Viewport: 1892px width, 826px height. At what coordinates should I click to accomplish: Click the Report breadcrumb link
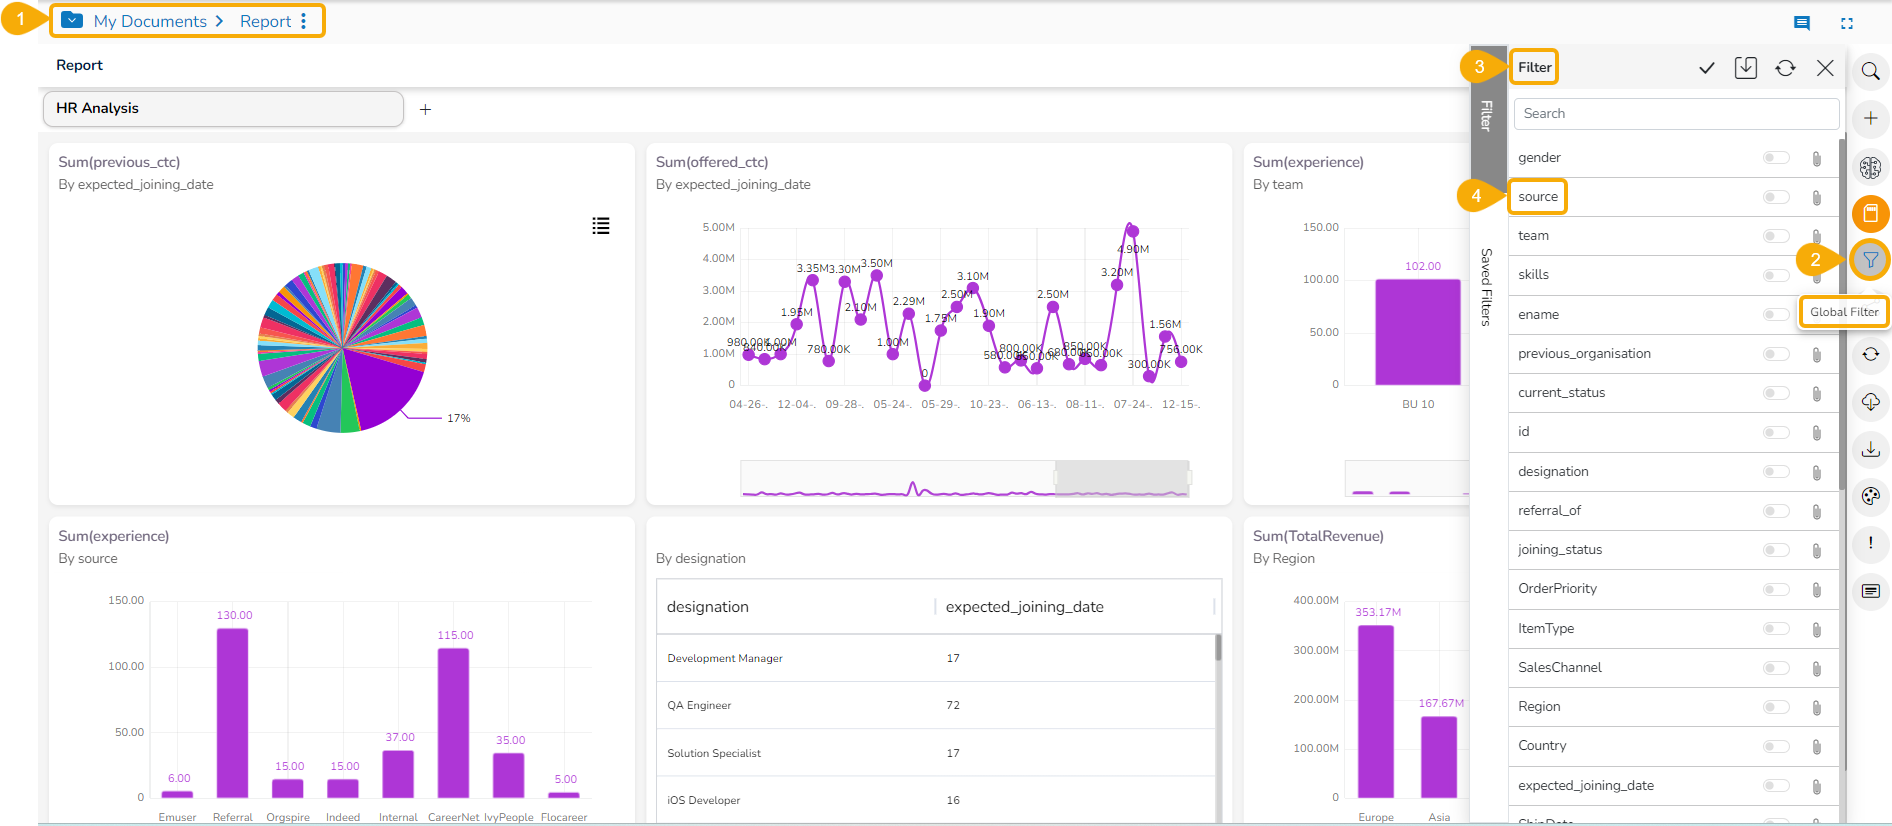265,21
